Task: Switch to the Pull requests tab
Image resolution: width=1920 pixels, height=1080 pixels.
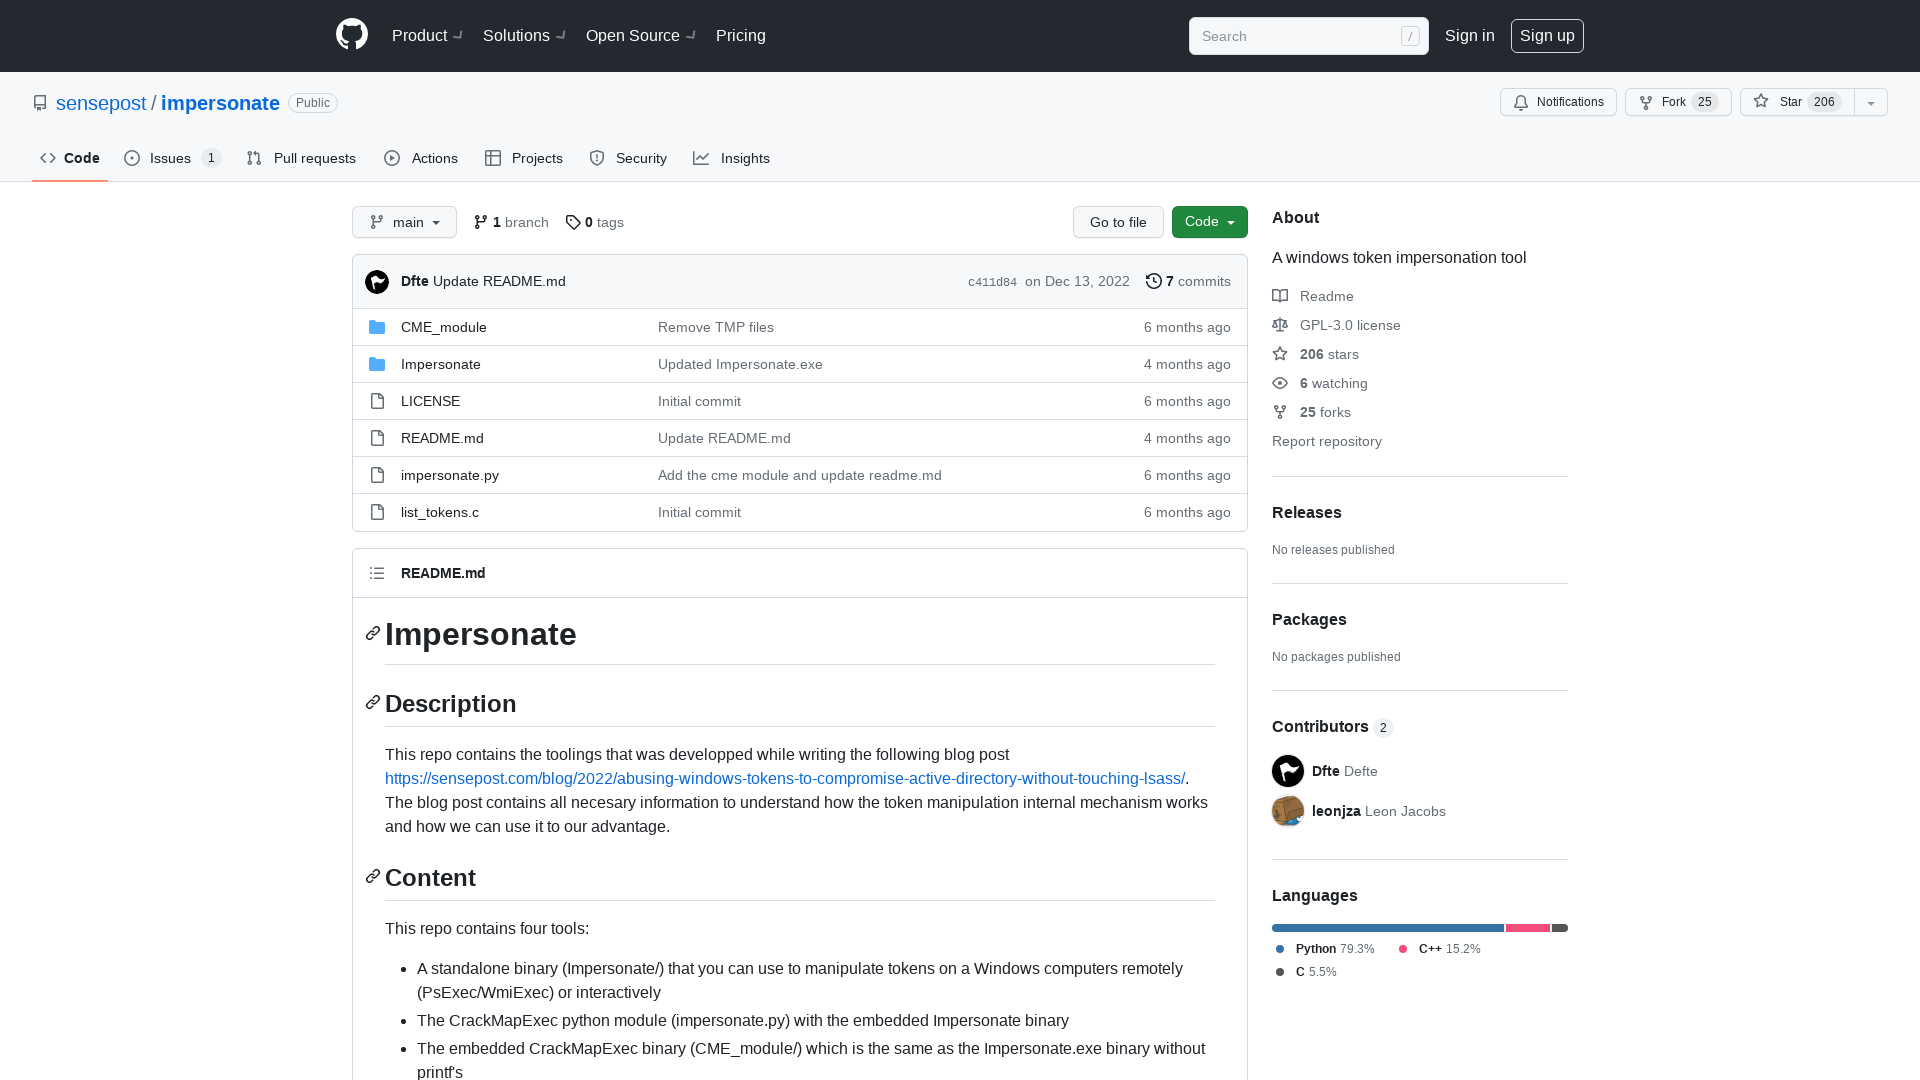Action: point(301,158)
